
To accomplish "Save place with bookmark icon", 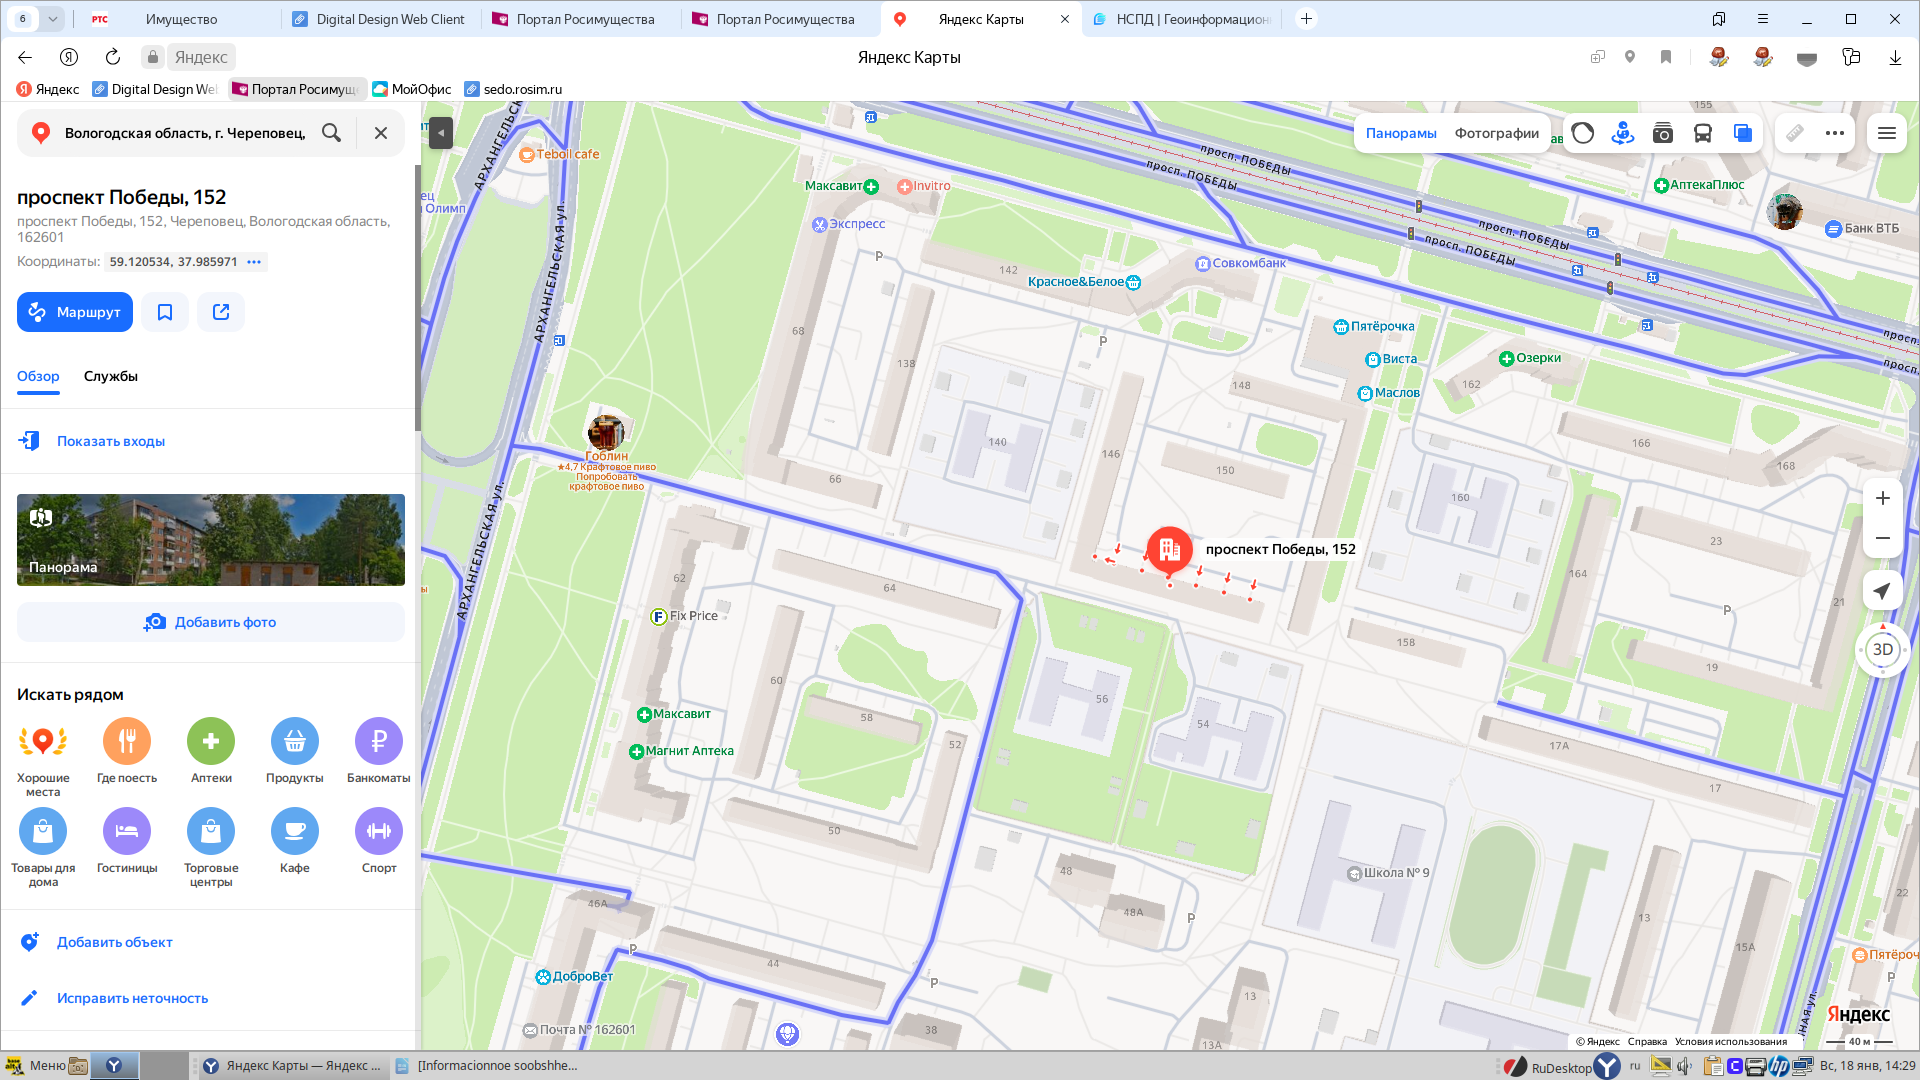I will click(x=165, y=312).
